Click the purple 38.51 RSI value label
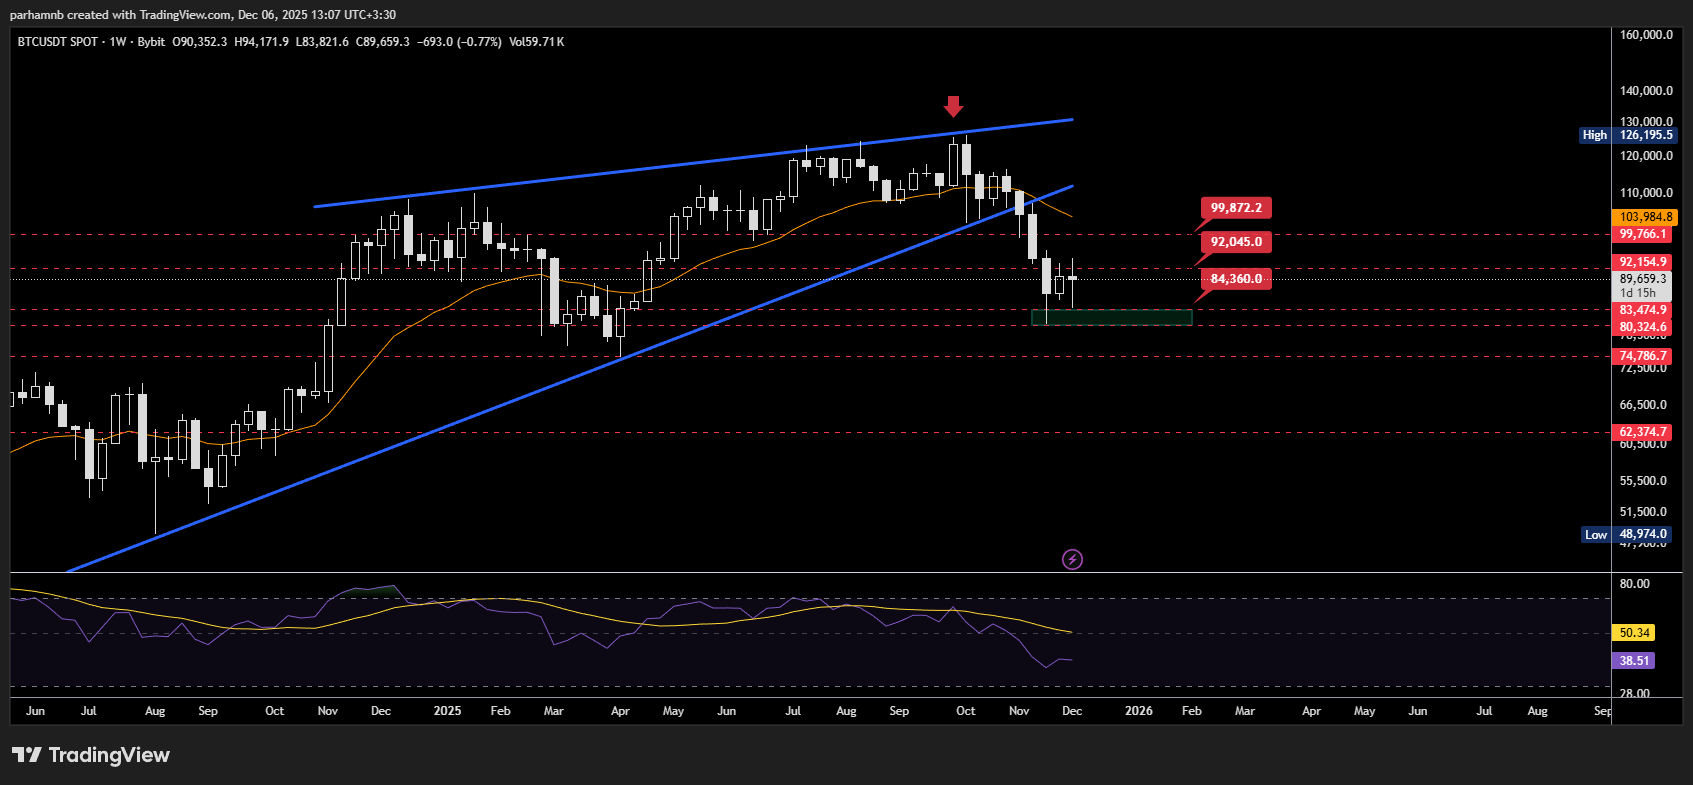 coord(1634,661)
